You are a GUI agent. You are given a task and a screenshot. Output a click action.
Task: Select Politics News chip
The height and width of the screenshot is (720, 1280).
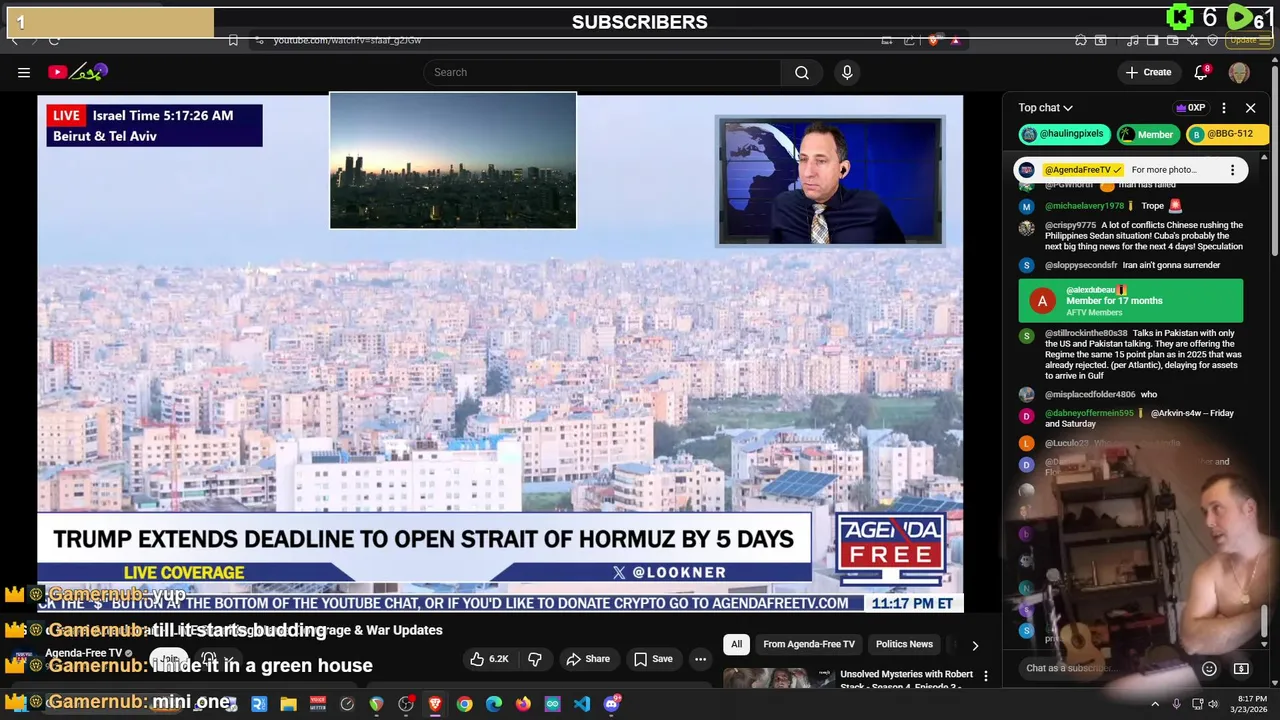point(904,644)
